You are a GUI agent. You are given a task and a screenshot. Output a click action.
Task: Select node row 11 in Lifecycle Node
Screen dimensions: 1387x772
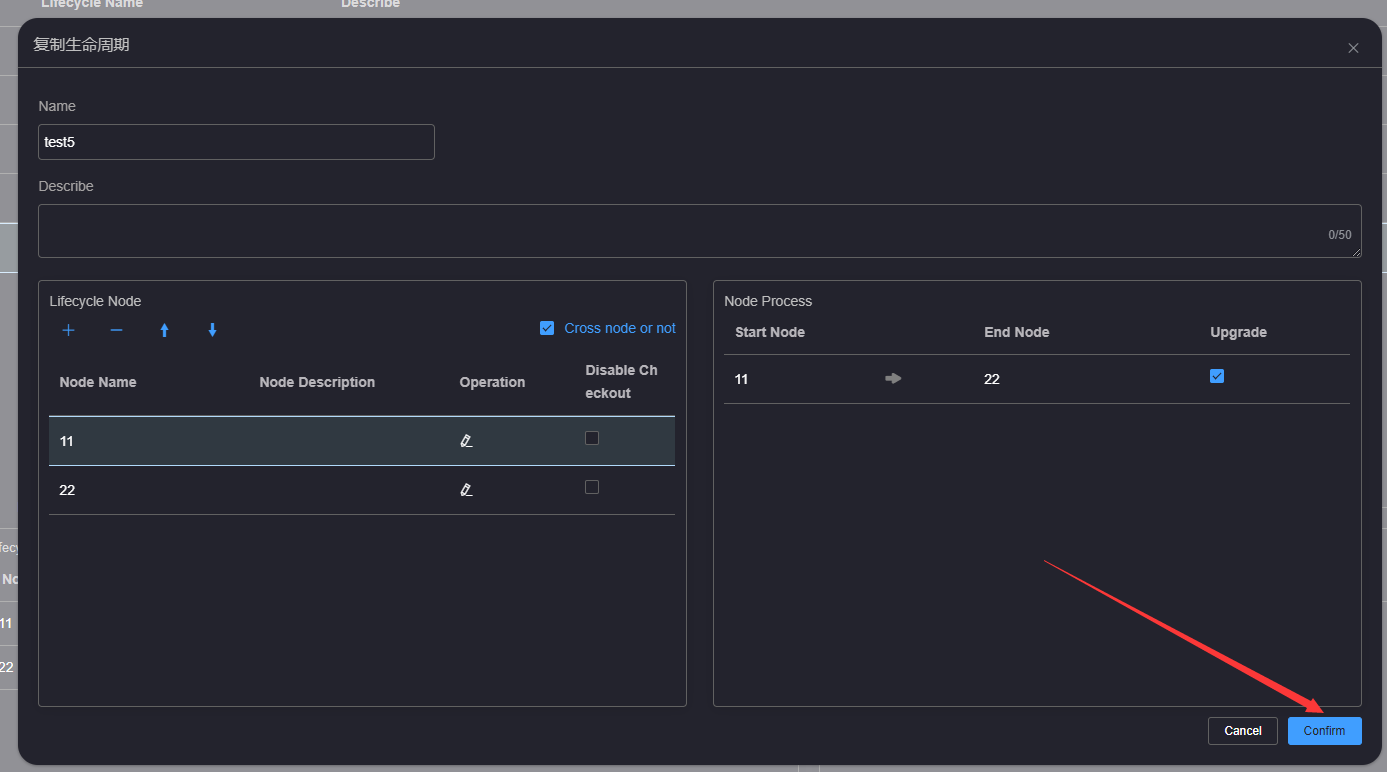[x=362, y=441]
